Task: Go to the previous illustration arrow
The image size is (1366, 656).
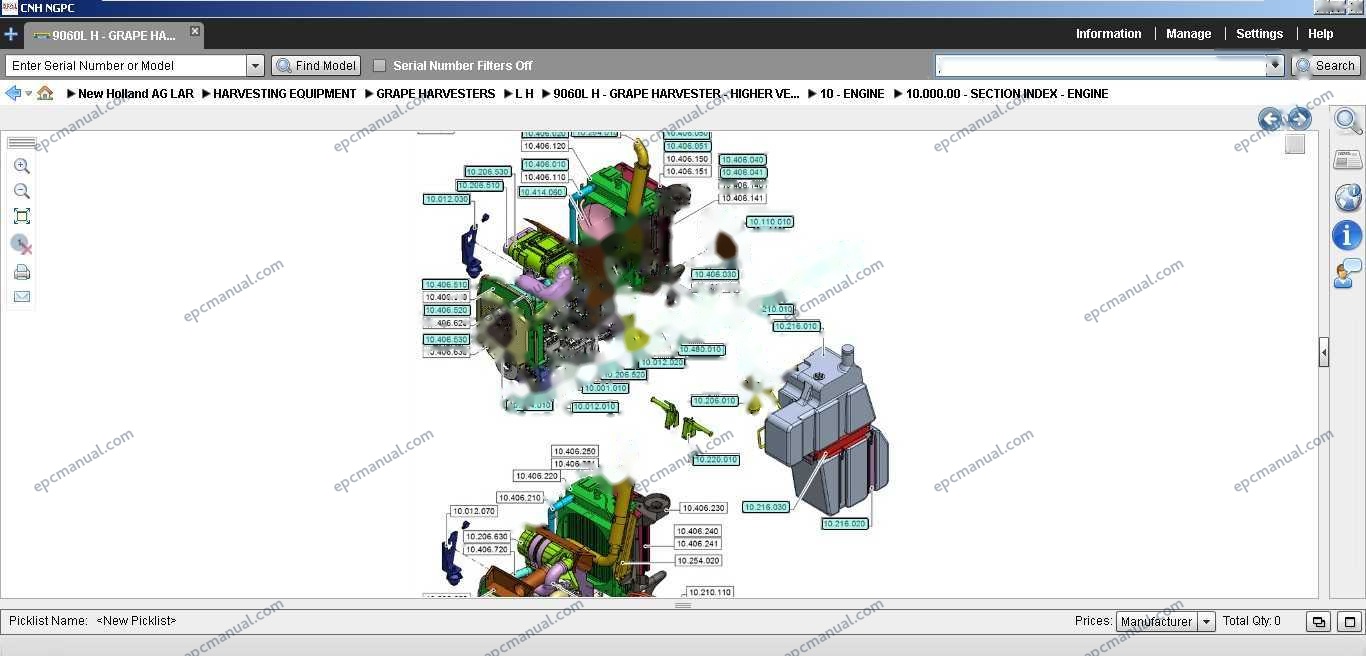Action: 1270,120
